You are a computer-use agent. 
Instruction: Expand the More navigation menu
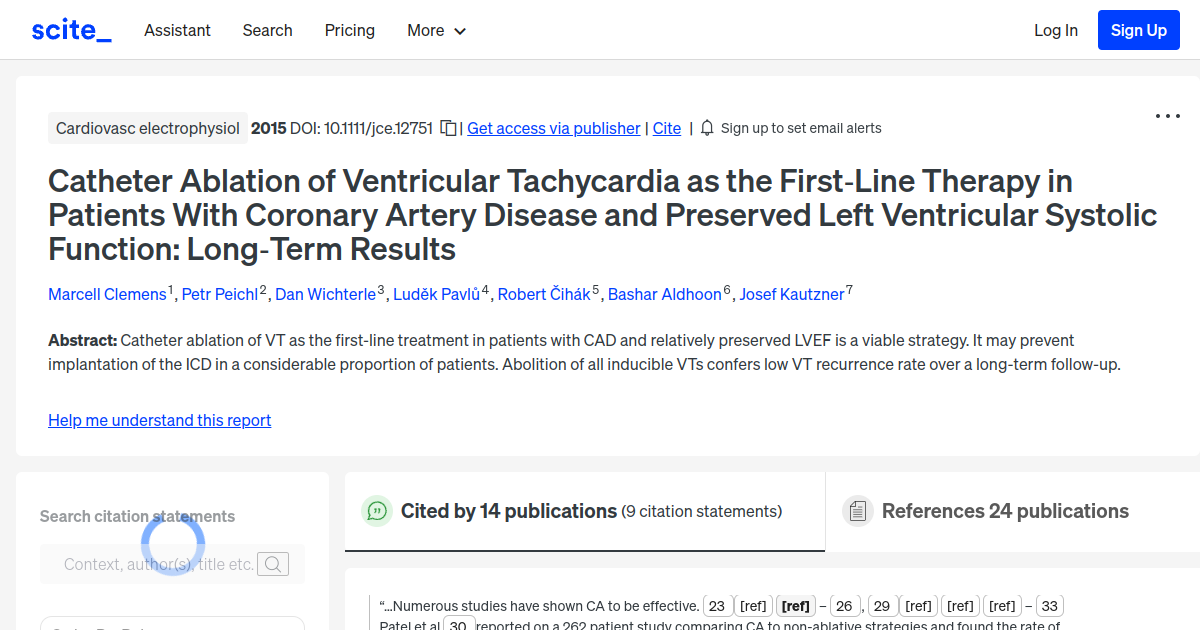436,30
